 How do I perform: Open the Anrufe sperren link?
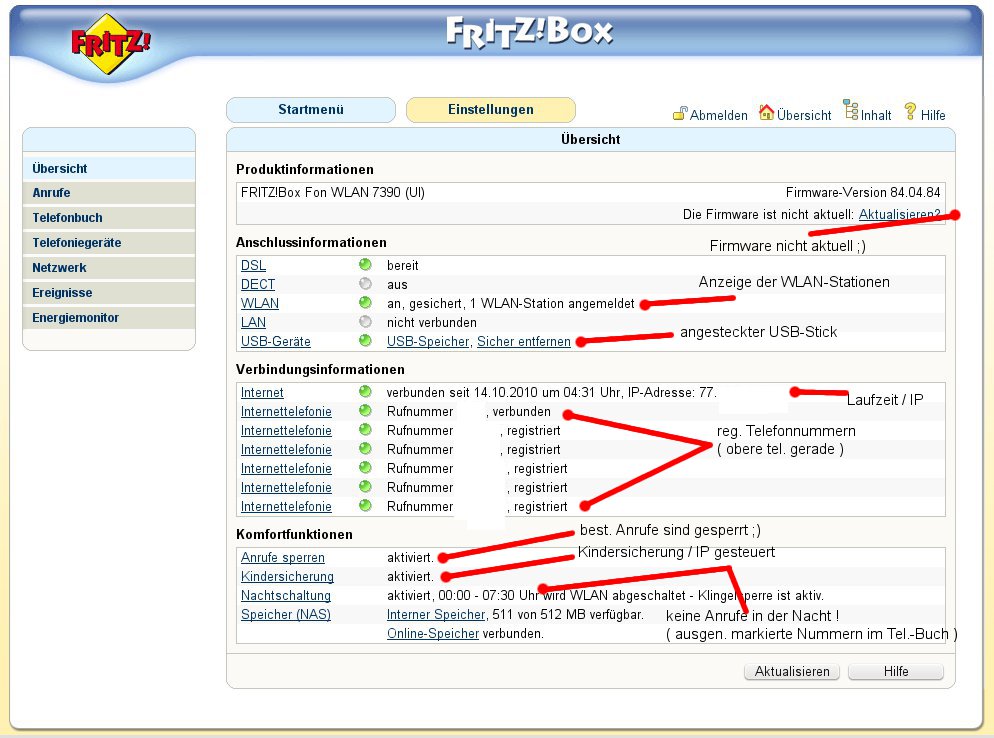[x=283, y=557]
